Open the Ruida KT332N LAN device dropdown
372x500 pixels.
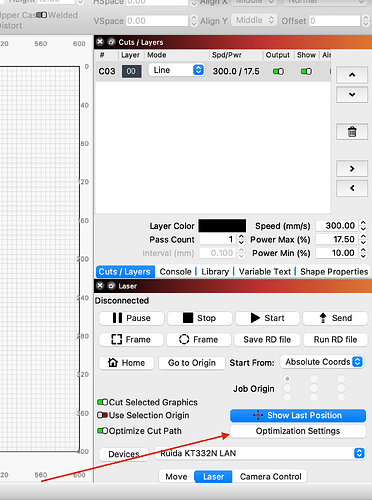click(260, 453)
